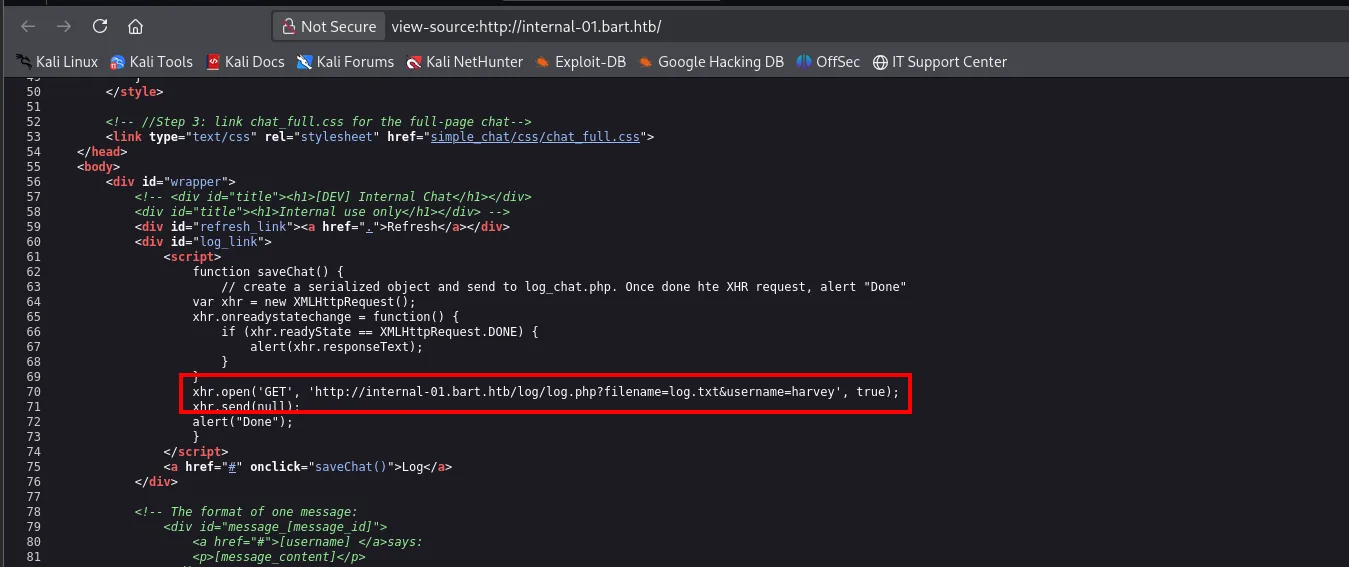Click the IT Support Center globe icon

(880, 62)
